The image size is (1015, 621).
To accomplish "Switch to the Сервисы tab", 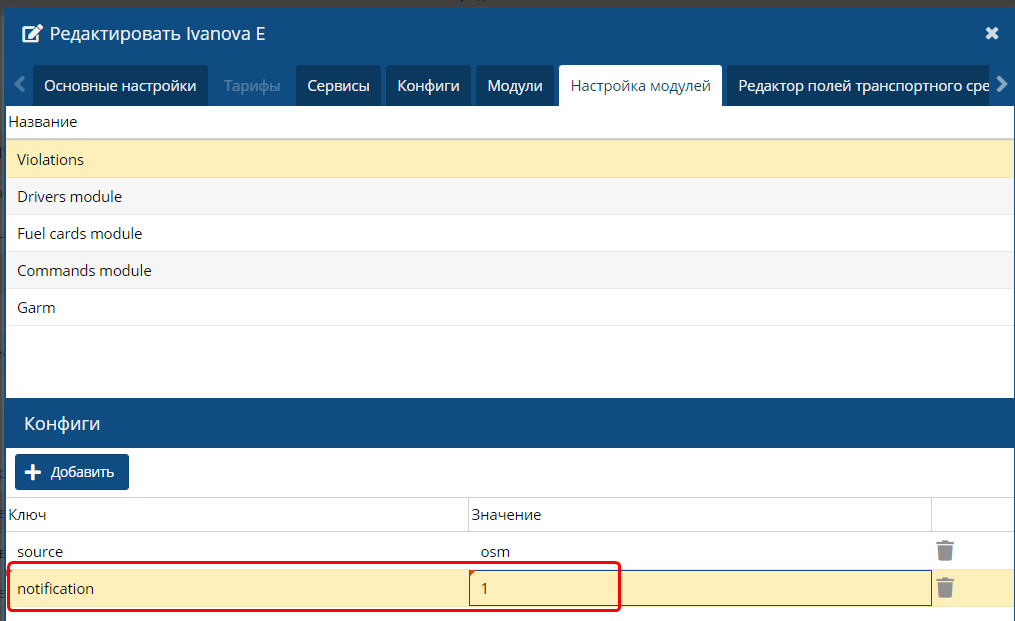I will pyautogui.click(x=338, y=86).
